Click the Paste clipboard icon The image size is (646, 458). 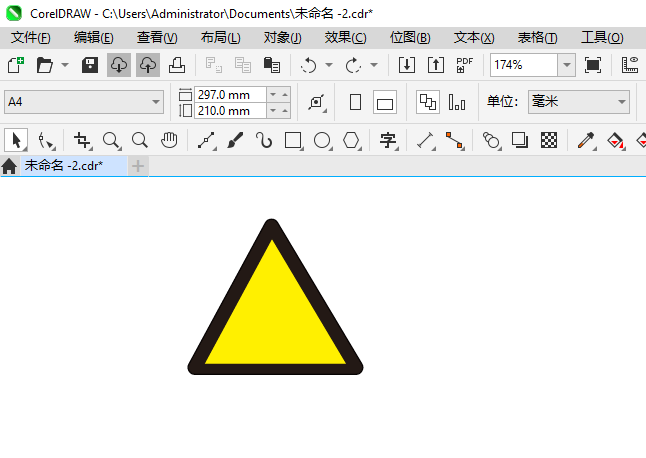pyautogui.click(x=272, y=65)
